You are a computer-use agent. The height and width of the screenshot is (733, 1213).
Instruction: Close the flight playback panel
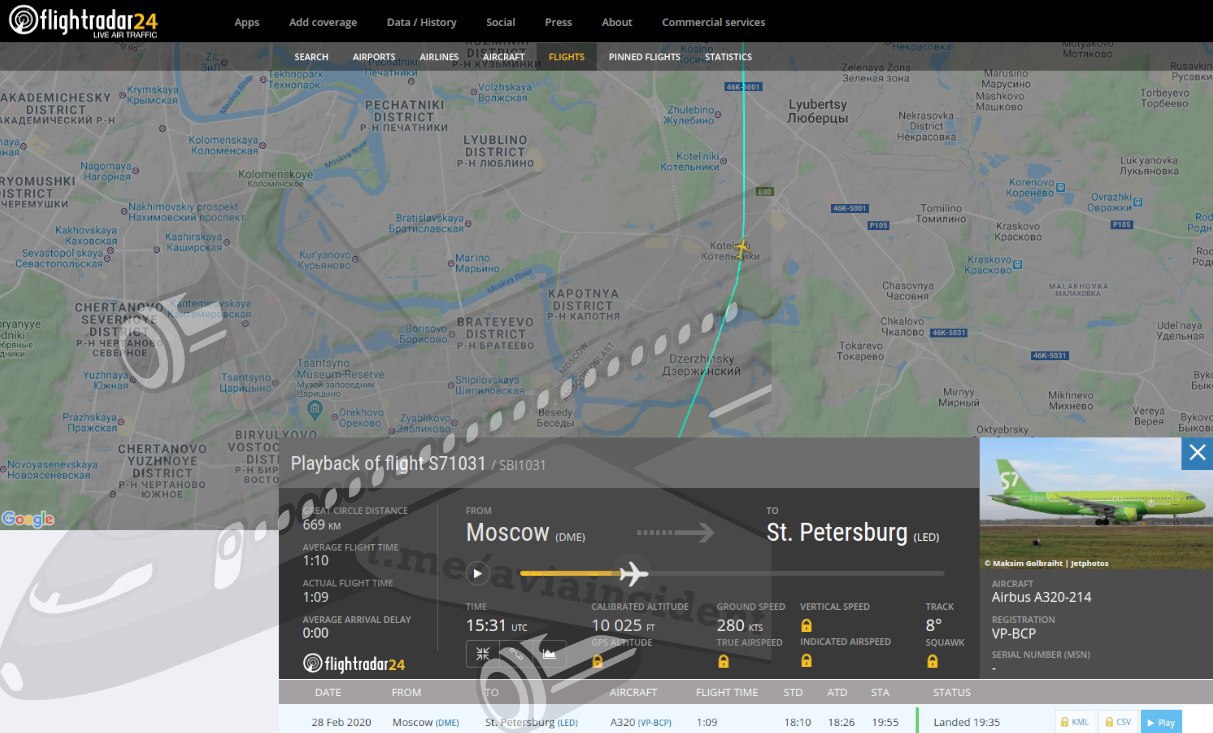pyautogui.click(x=1197, y=453)
